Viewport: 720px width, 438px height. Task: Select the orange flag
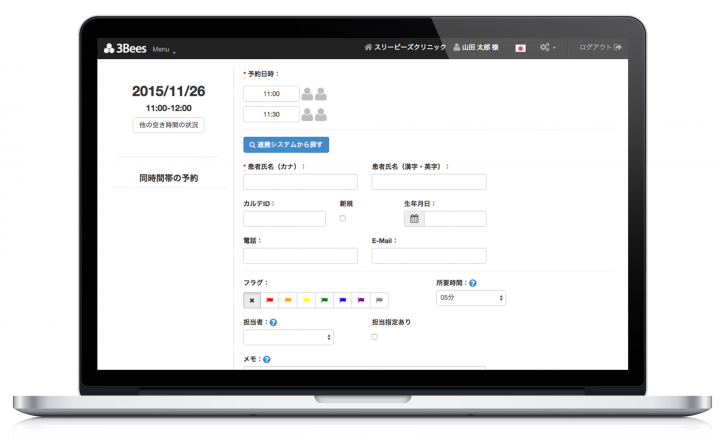(288, 300)
